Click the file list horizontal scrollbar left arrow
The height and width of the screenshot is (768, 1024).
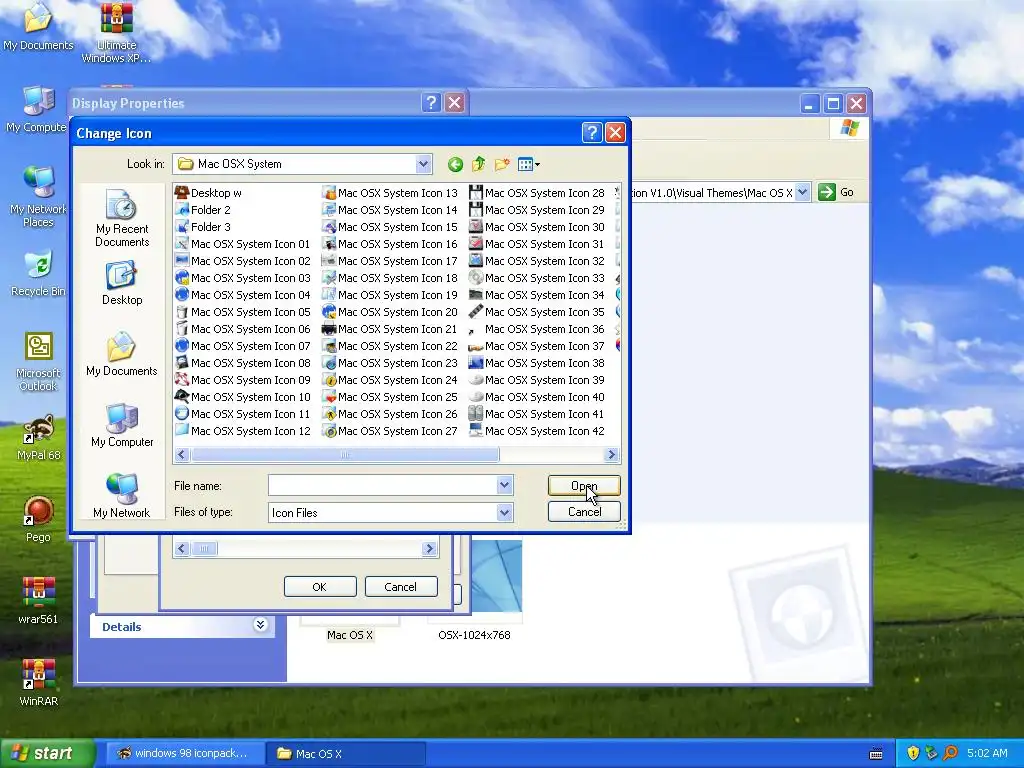tap(182, 455)
